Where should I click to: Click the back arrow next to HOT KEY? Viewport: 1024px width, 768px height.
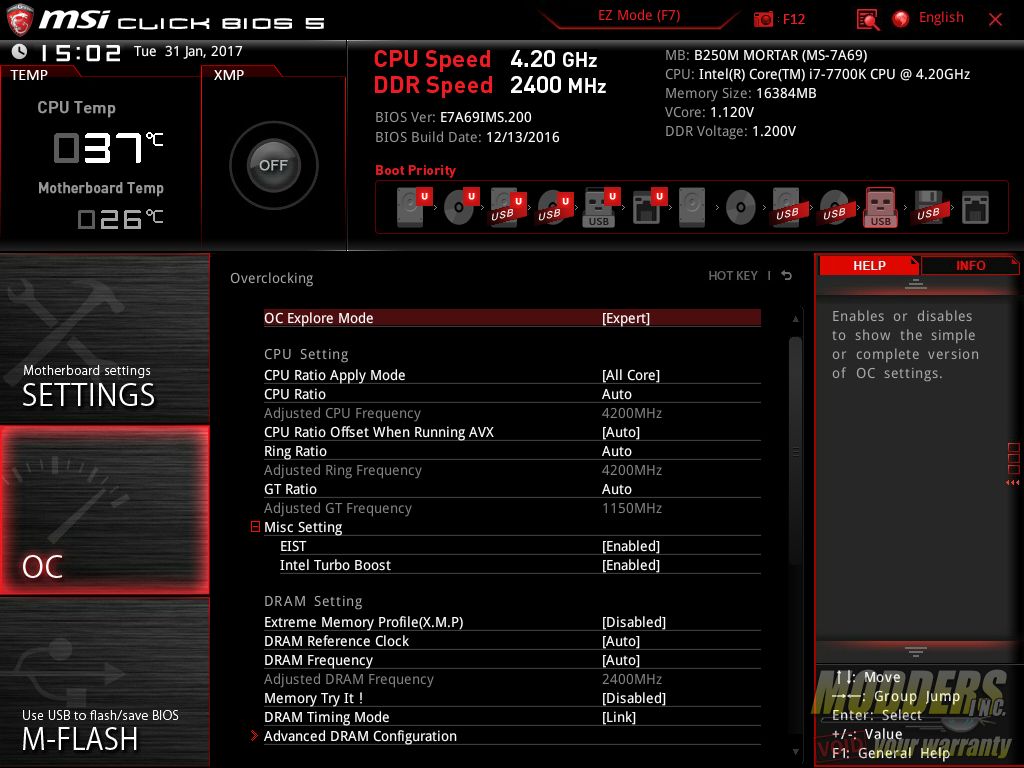[787, 276]
